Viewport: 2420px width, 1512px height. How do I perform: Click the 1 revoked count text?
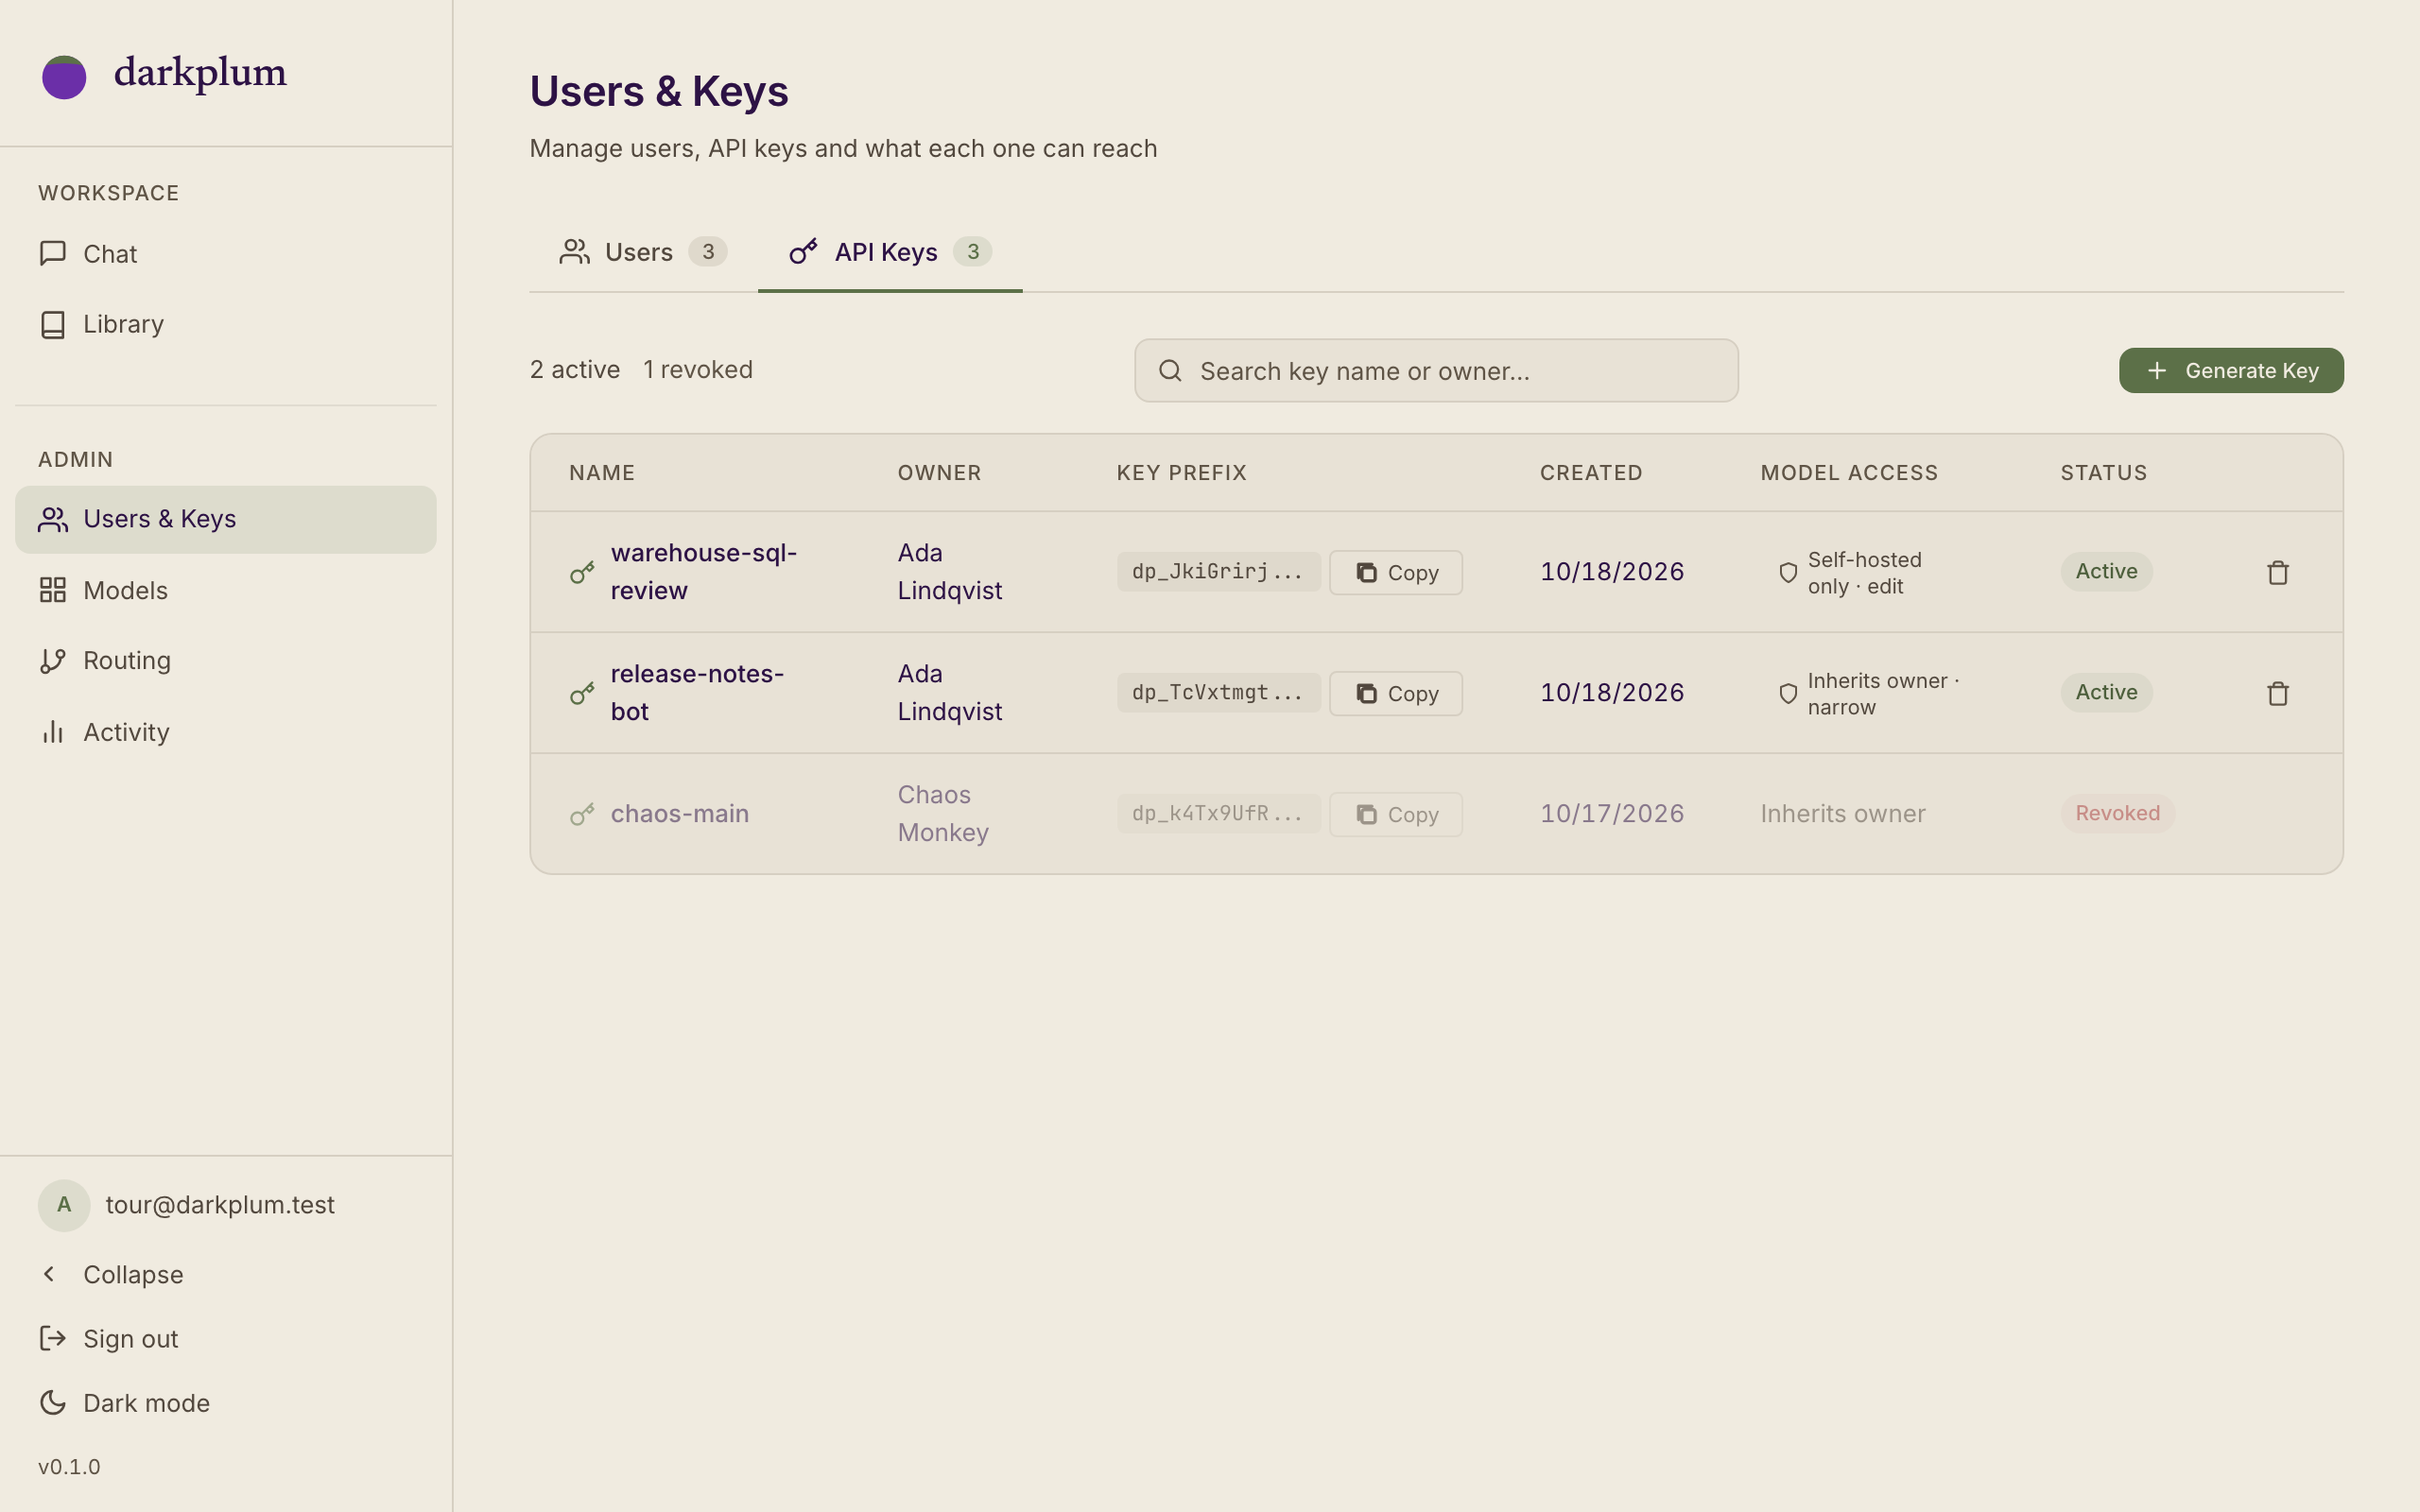(698, 370)
